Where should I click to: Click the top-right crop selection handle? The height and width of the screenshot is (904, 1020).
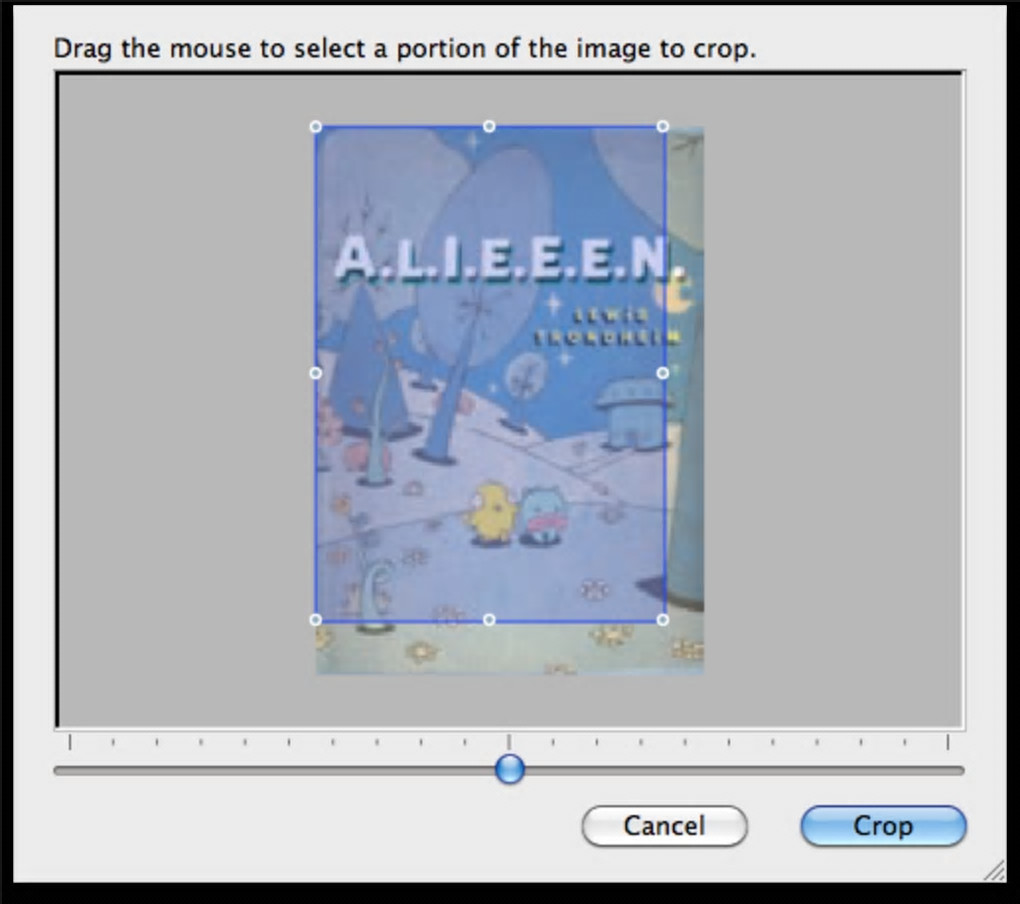(x=663, y=126)
